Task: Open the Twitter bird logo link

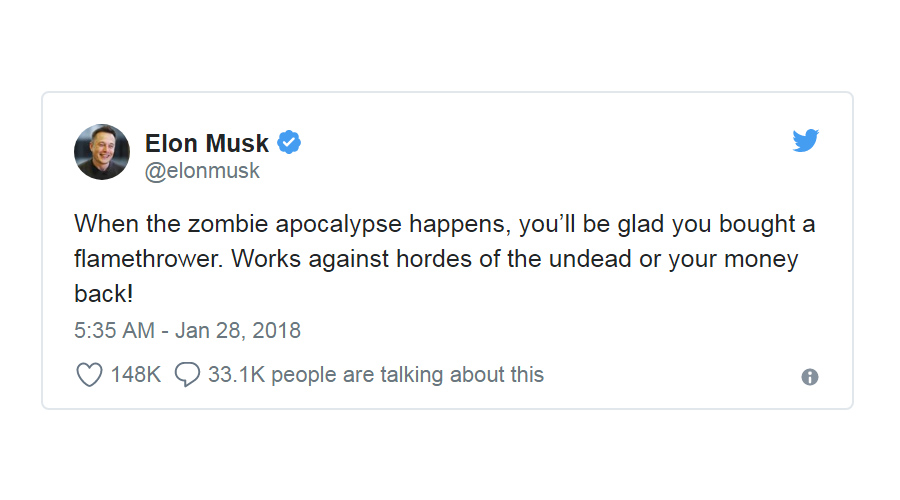Action: 805,141
